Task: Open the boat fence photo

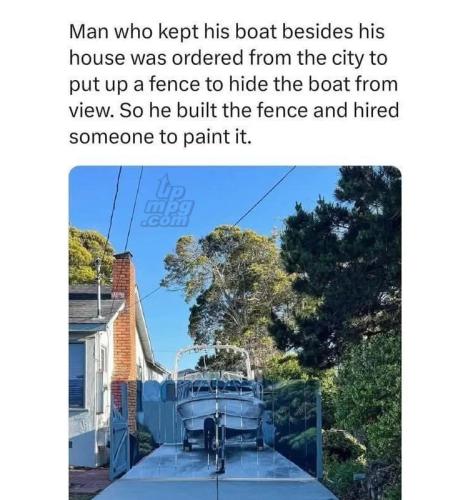Action: [x=235, y=333]
